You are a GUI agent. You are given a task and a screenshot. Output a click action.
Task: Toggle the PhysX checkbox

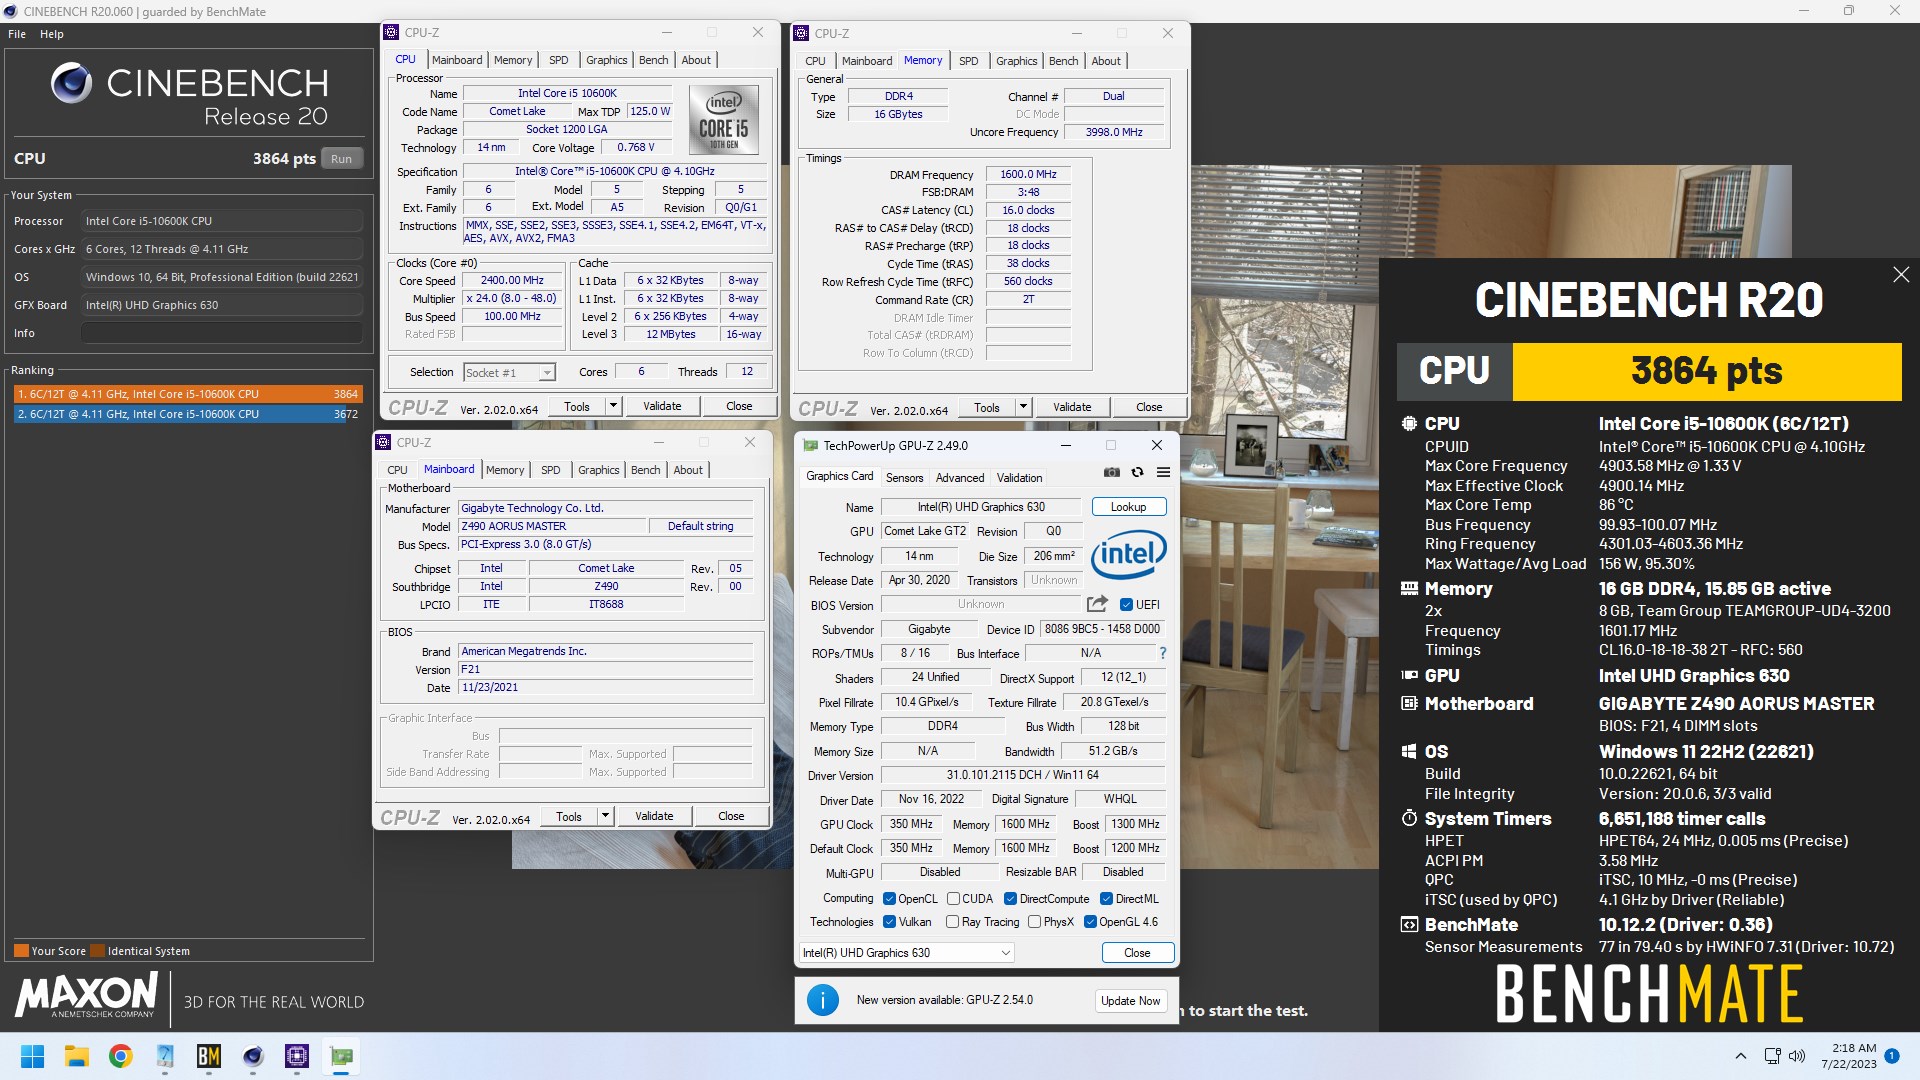[1034, 922]
